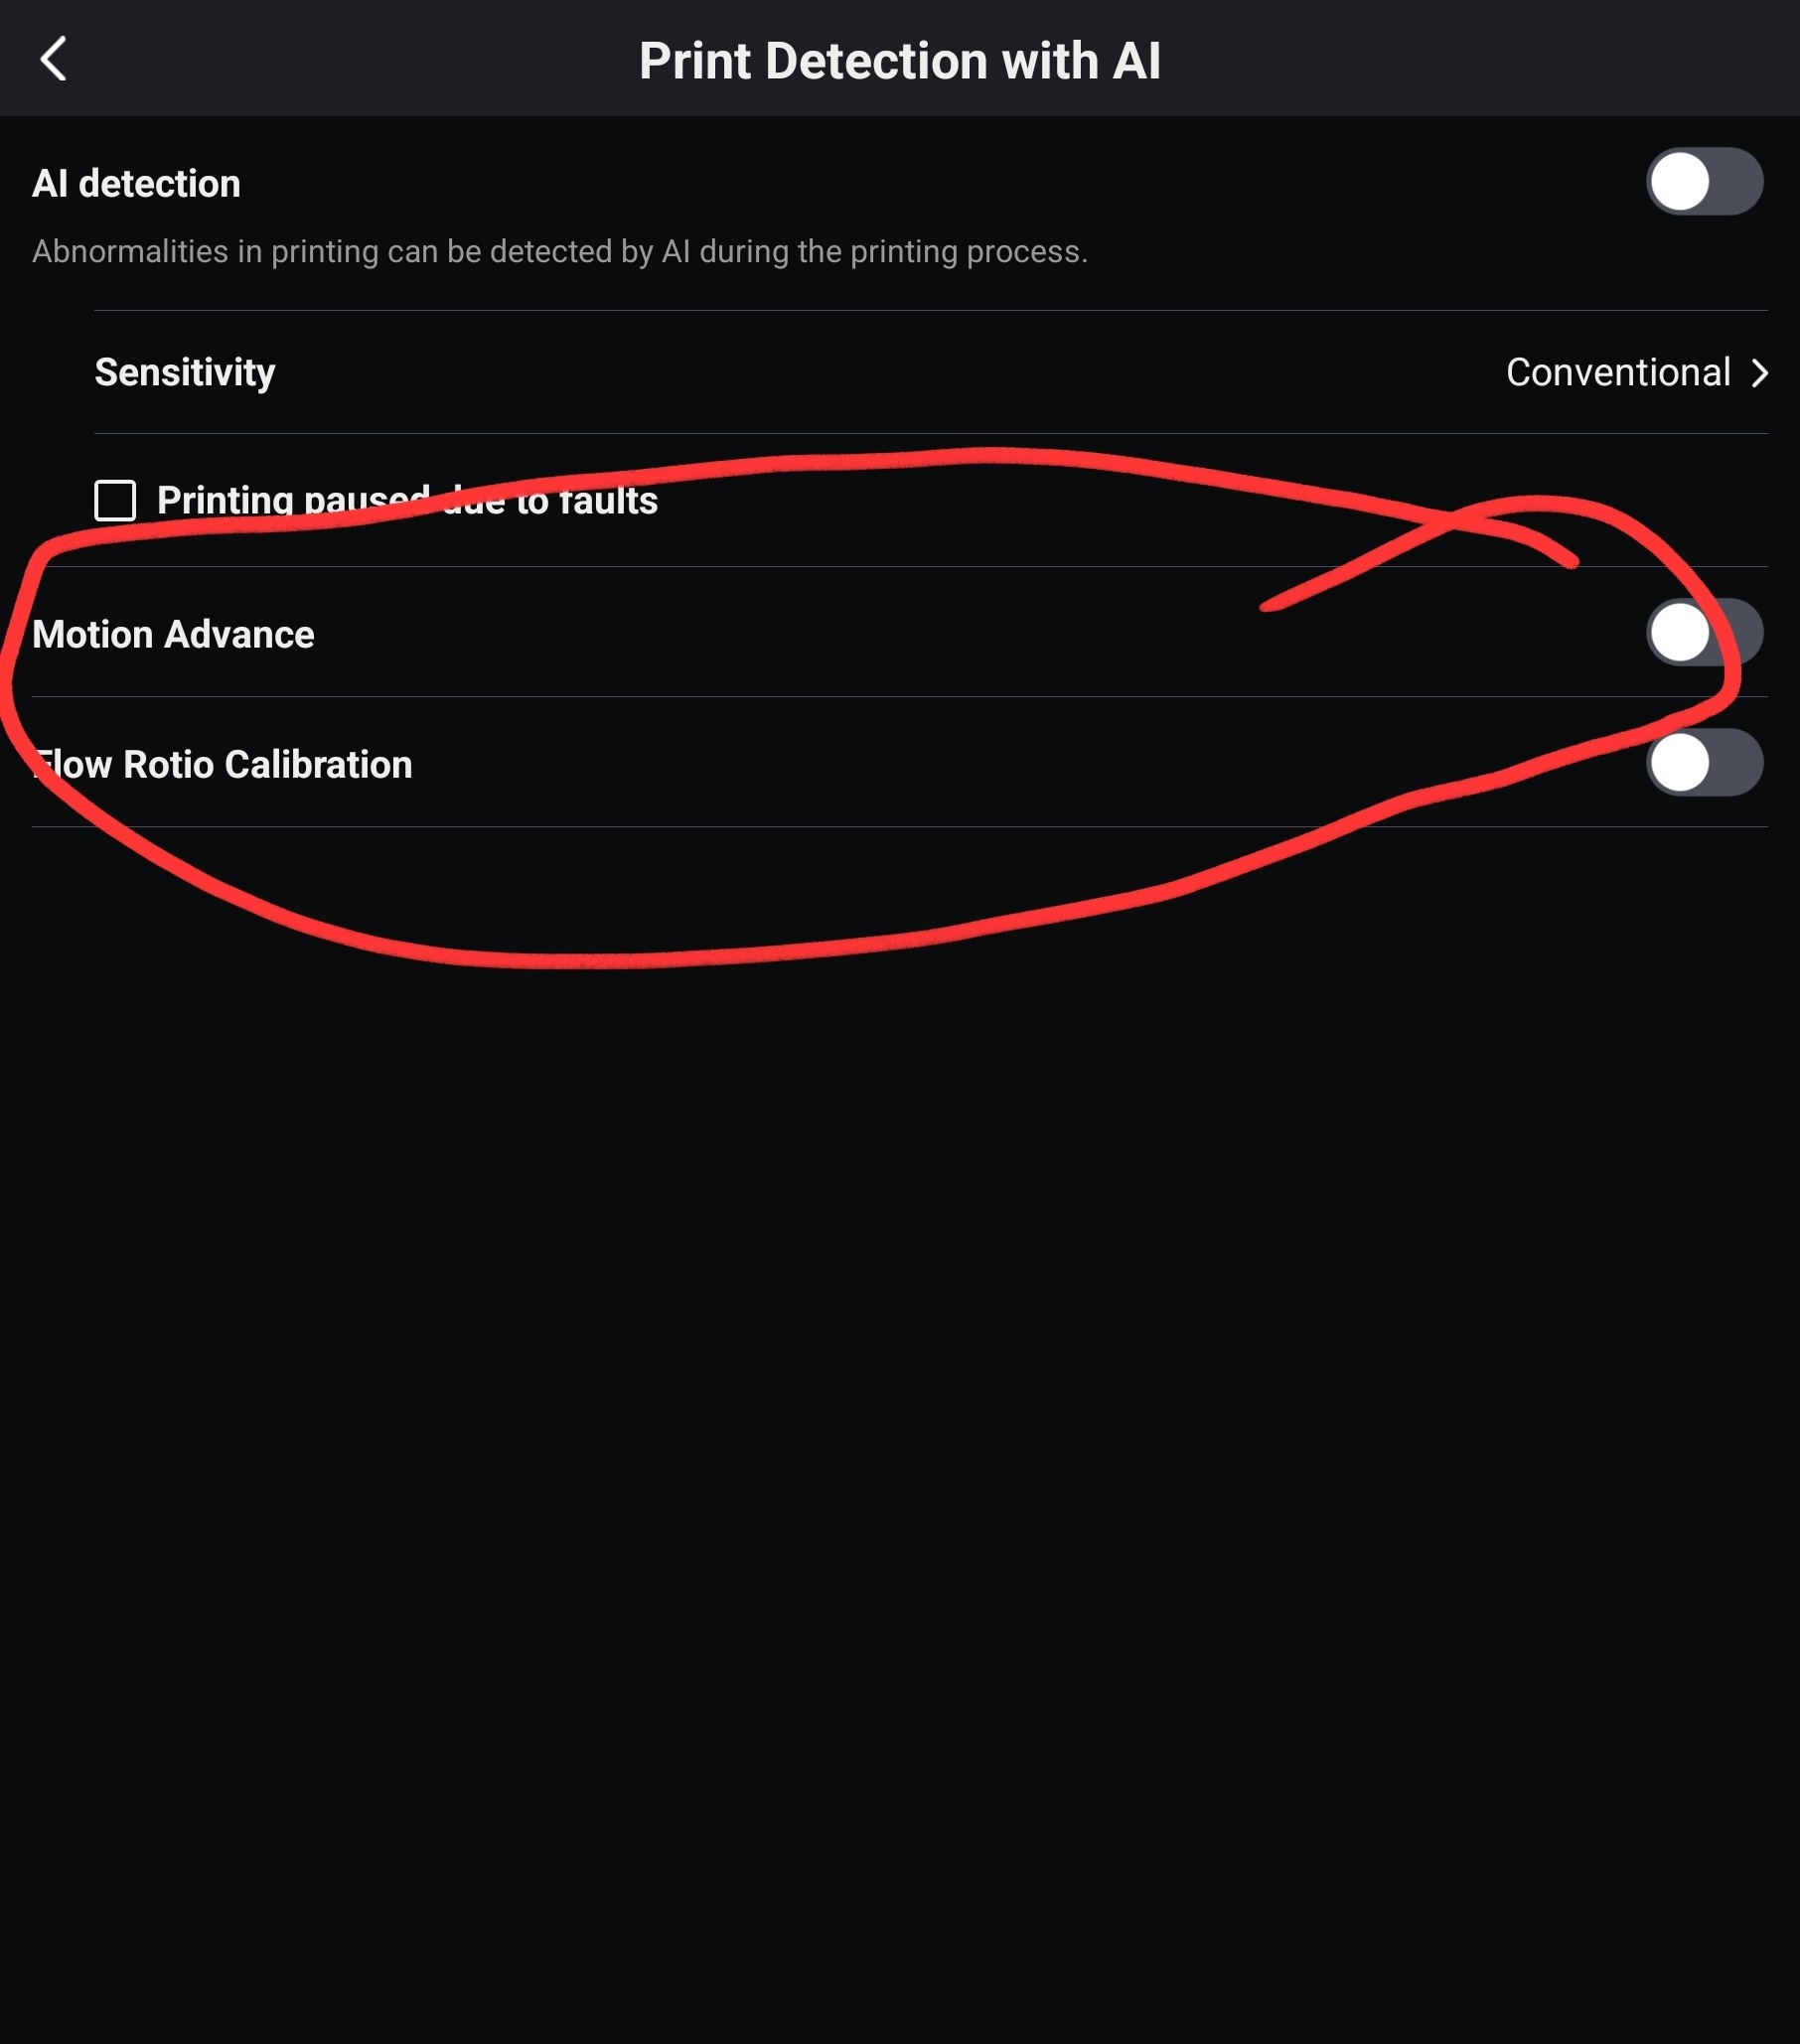The image size is (1800, 2044).
Task: Click the knob of Flow Rotio Calibration switch
Action: coord(1680,763)
